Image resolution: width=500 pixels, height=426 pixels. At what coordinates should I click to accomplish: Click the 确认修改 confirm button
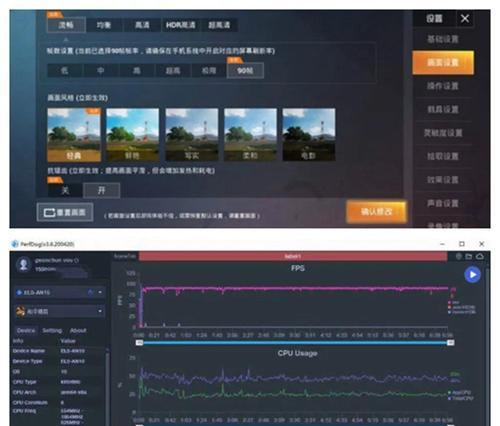pos(377,212)
